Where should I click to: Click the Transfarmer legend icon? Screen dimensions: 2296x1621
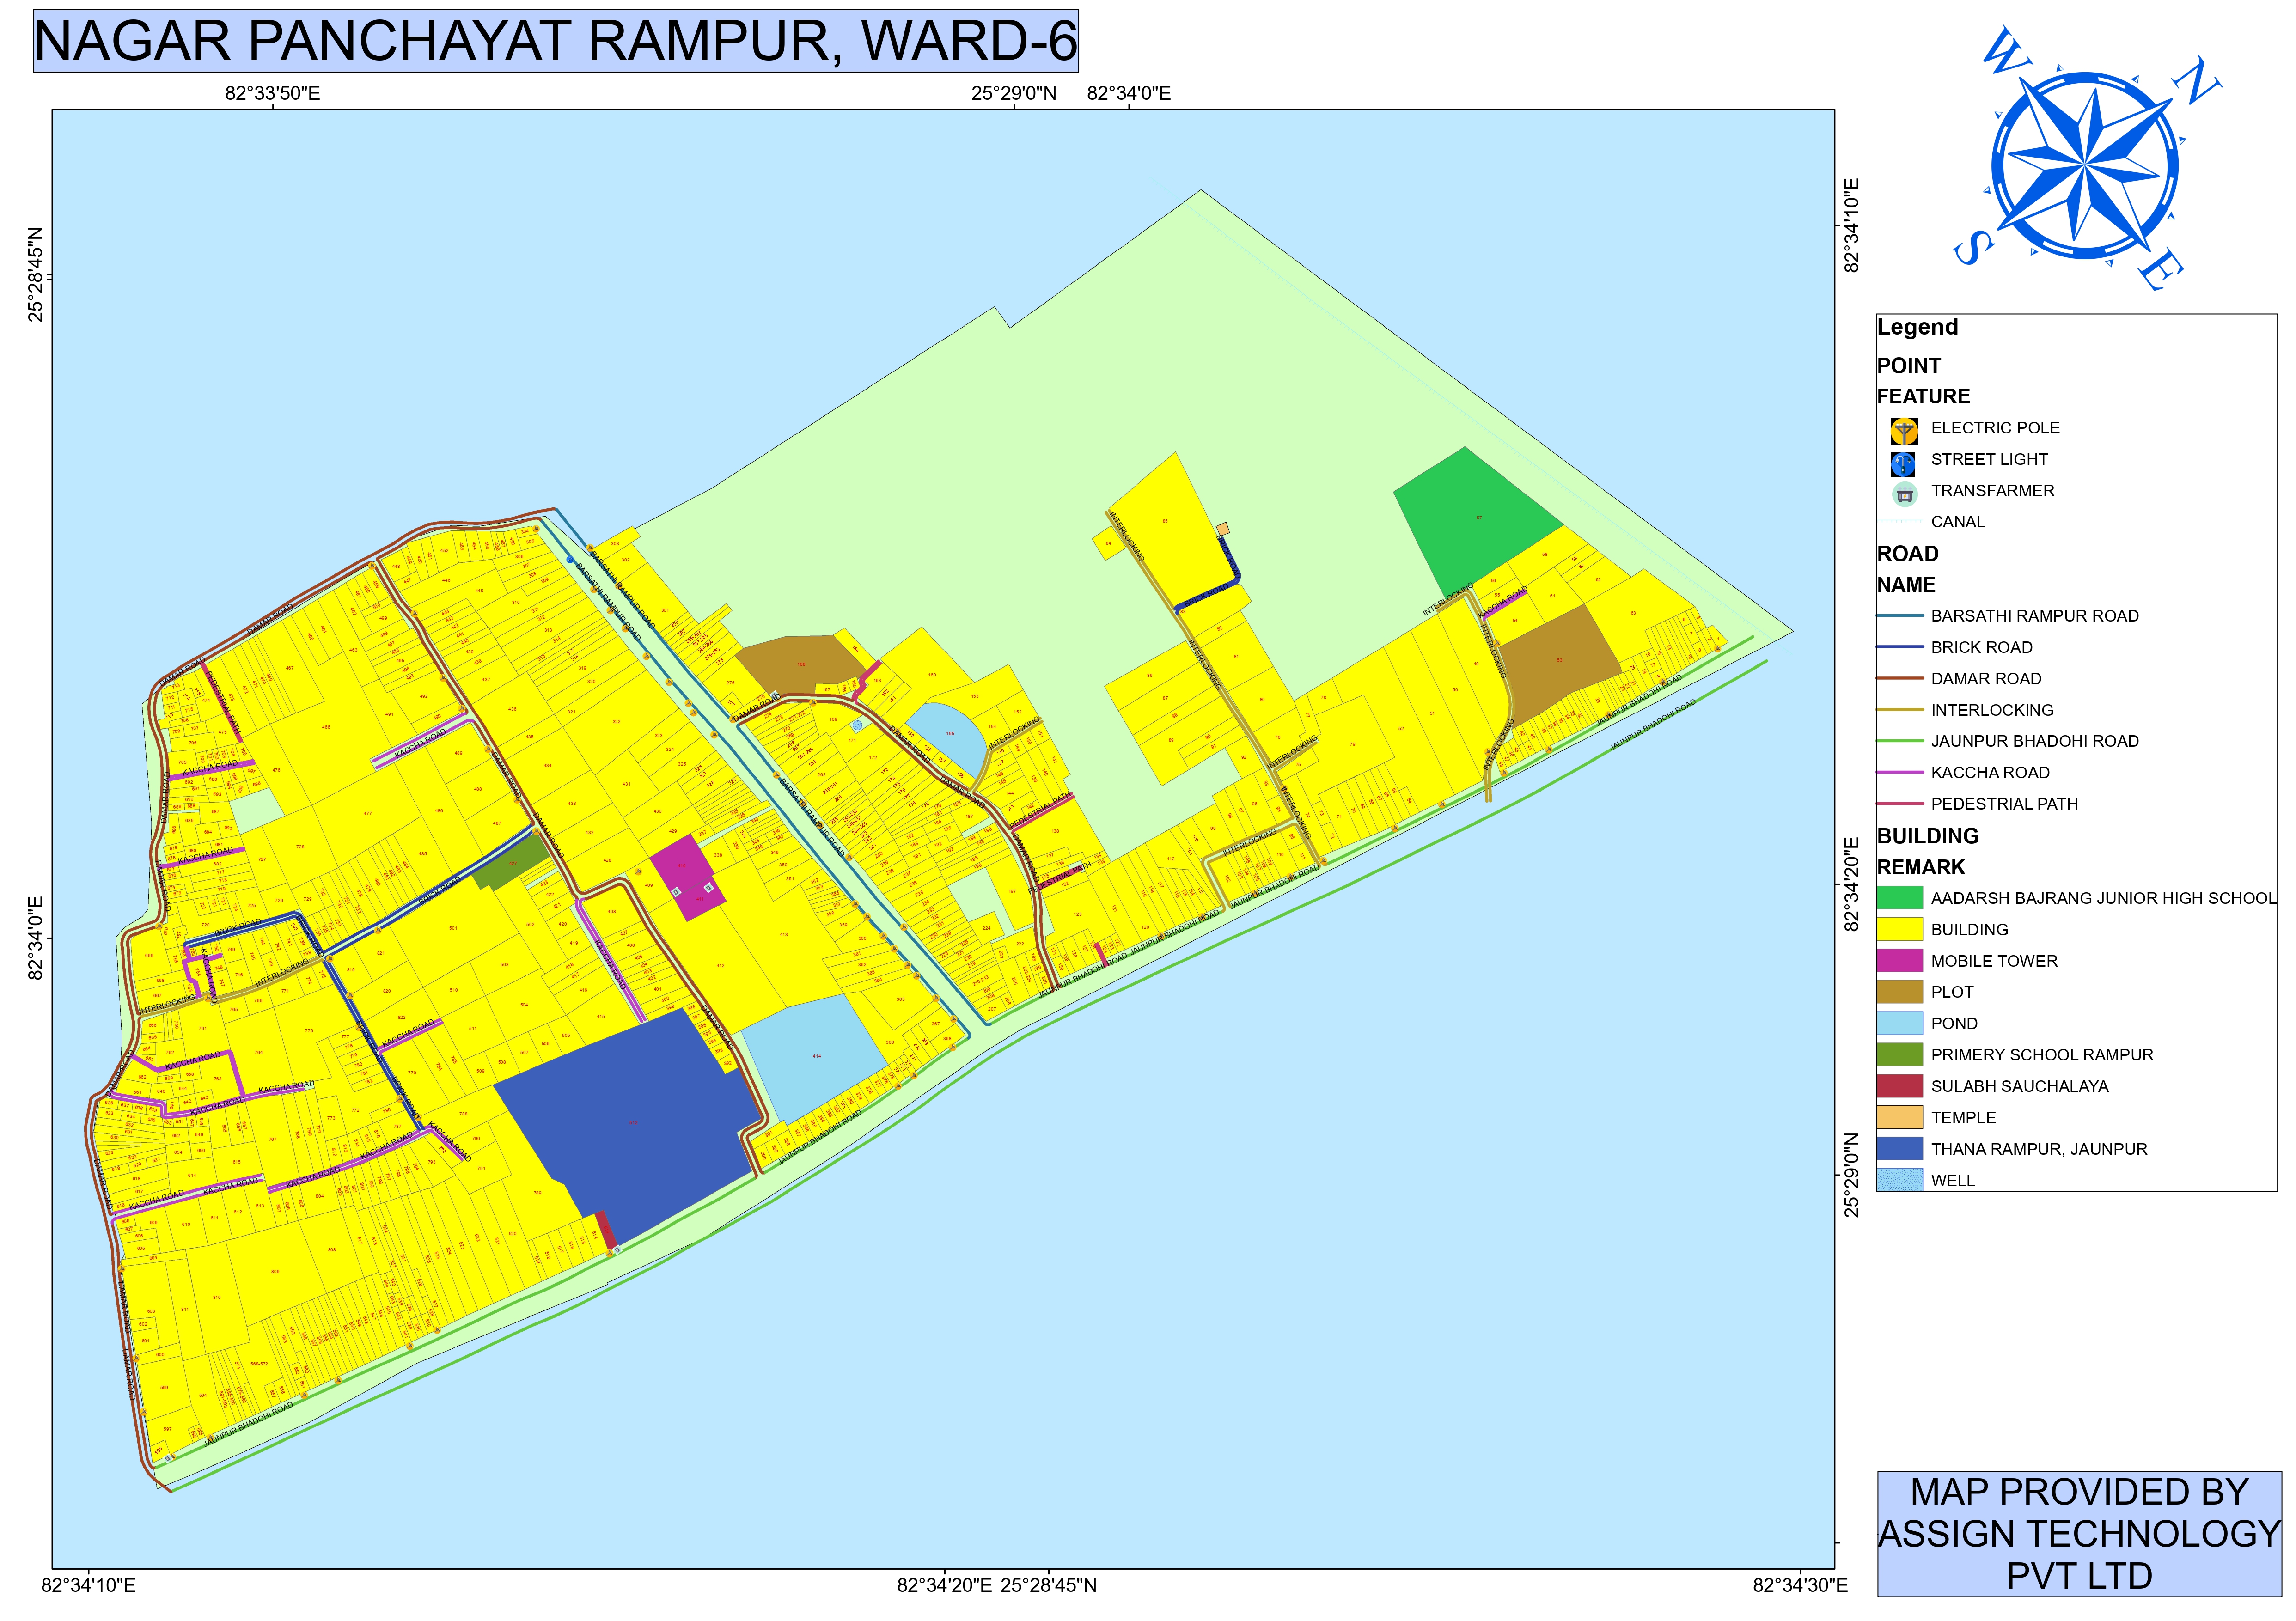pos(1904,494)
